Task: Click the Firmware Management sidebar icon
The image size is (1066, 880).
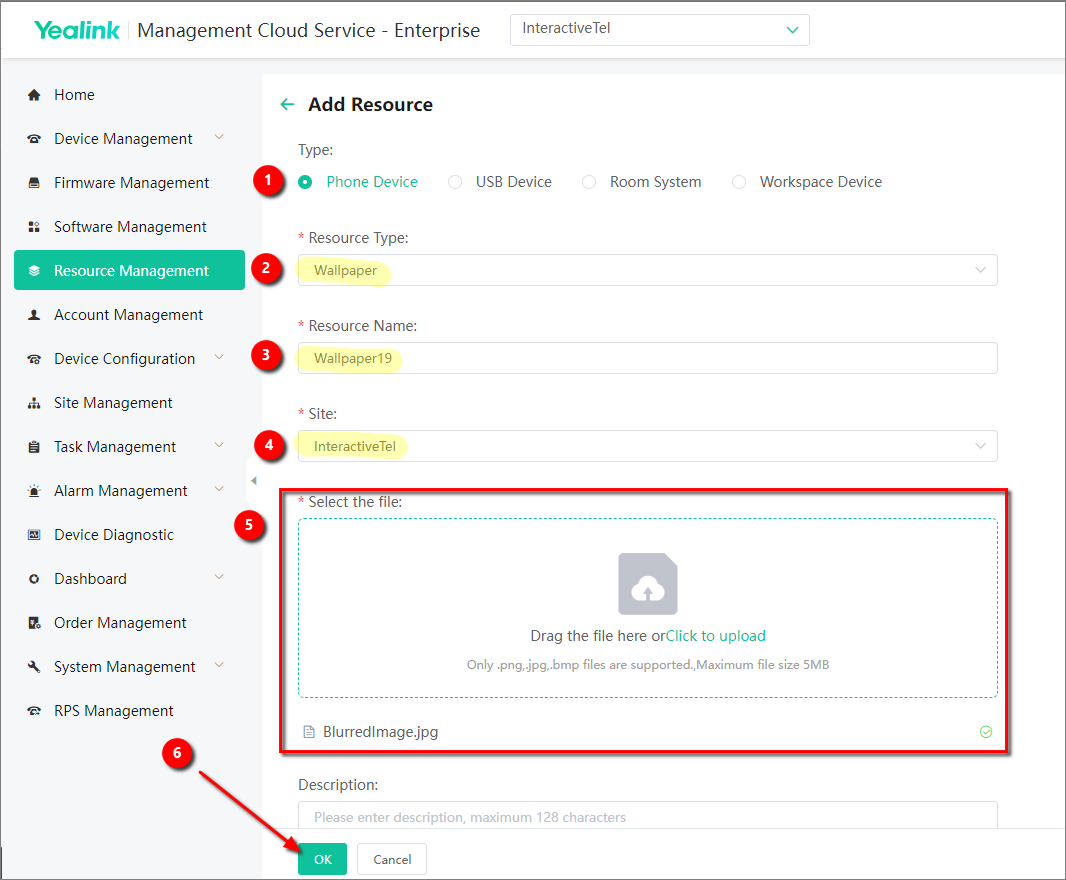Action: coord(34,183)
